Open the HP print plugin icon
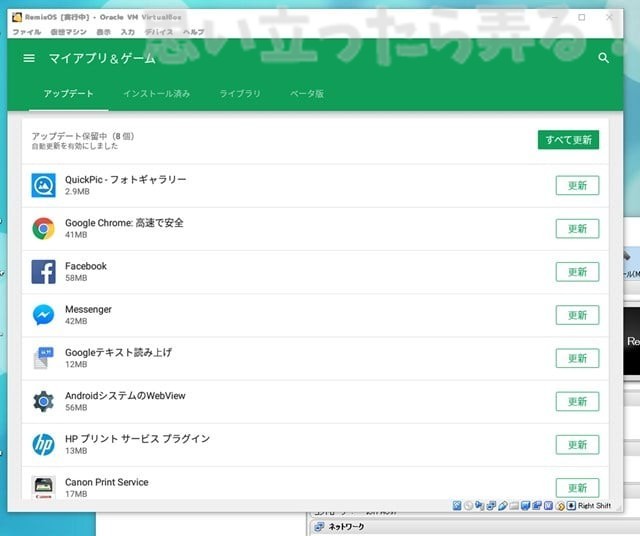Image resolution: width=640 pixels, height=536 pixels. click(x=44, y=445)
